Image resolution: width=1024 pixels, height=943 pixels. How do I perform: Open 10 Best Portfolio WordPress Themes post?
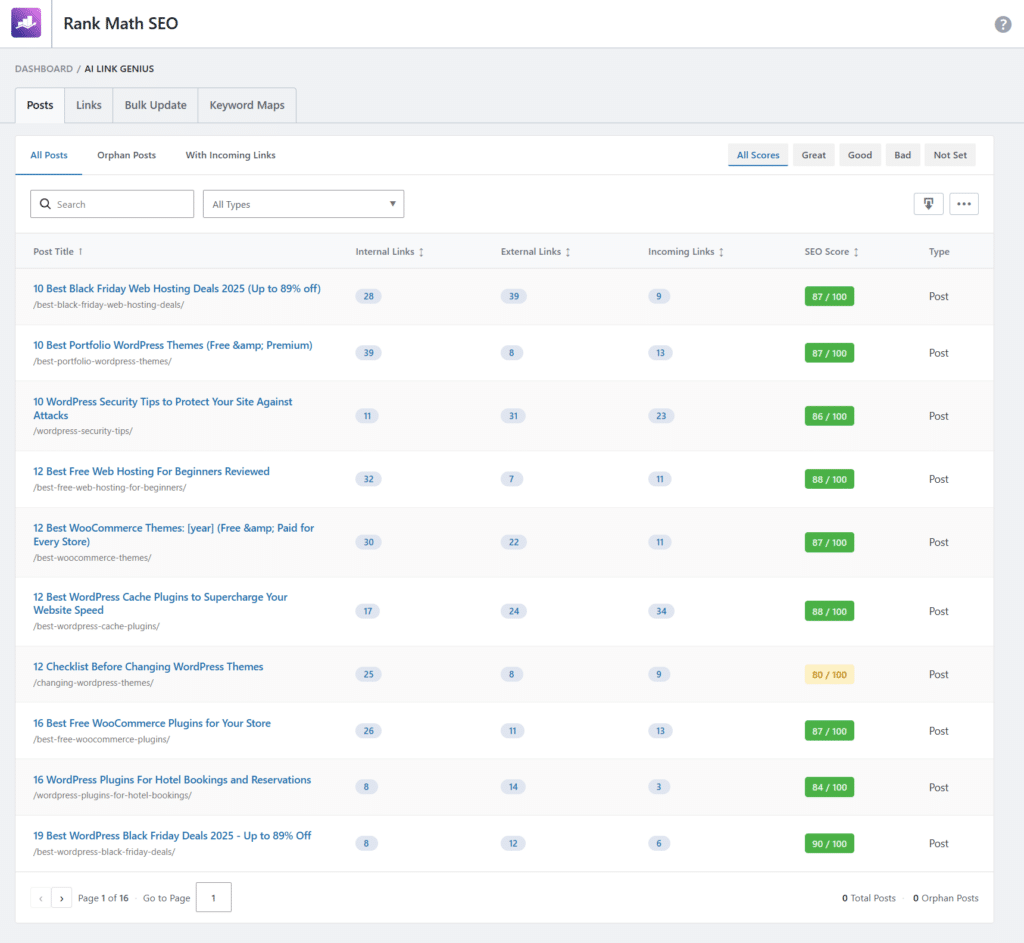[x=173, y=345]
